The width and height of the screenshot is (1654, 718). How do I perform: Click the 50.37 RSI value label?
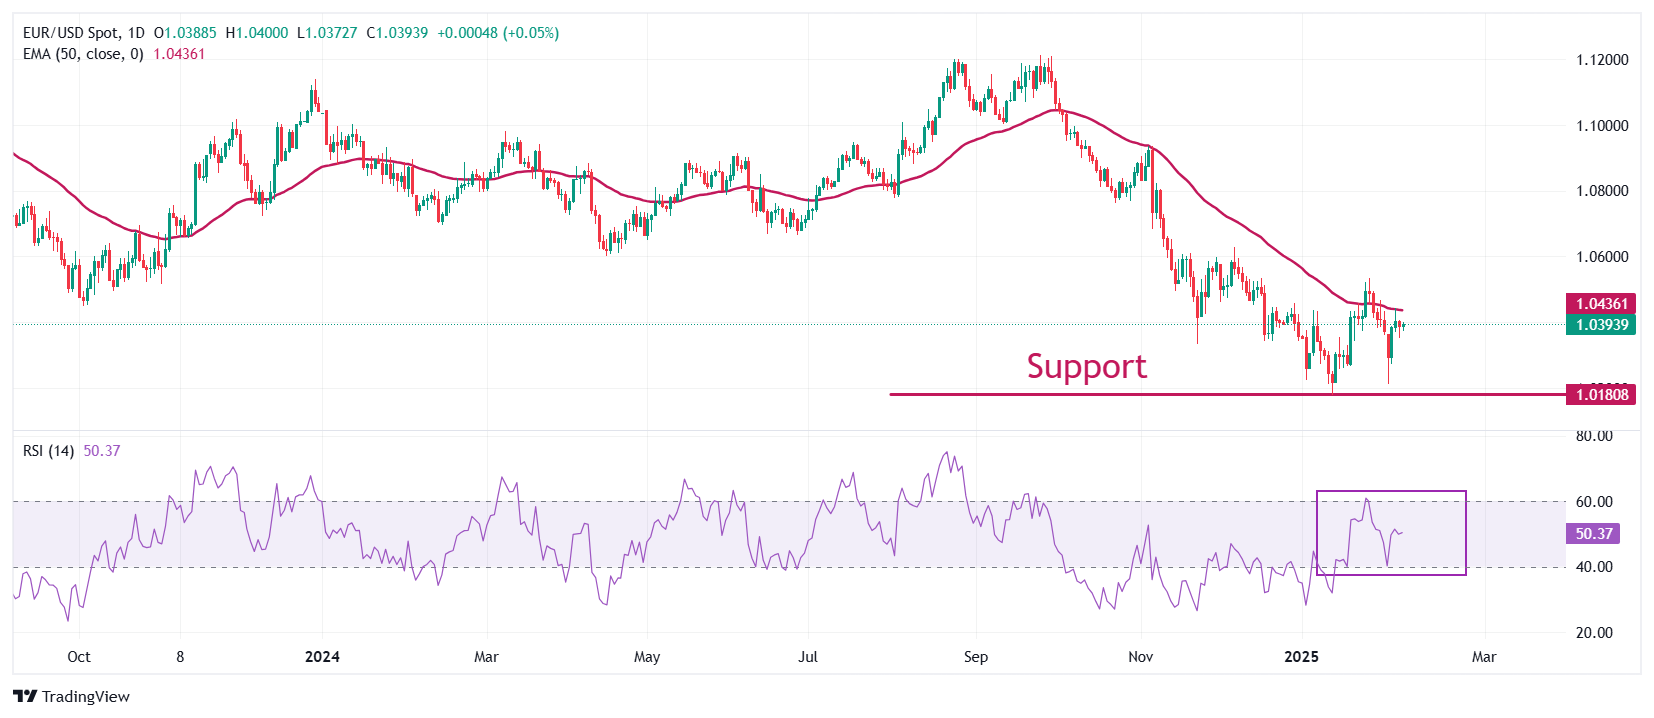click(1592, 533)
